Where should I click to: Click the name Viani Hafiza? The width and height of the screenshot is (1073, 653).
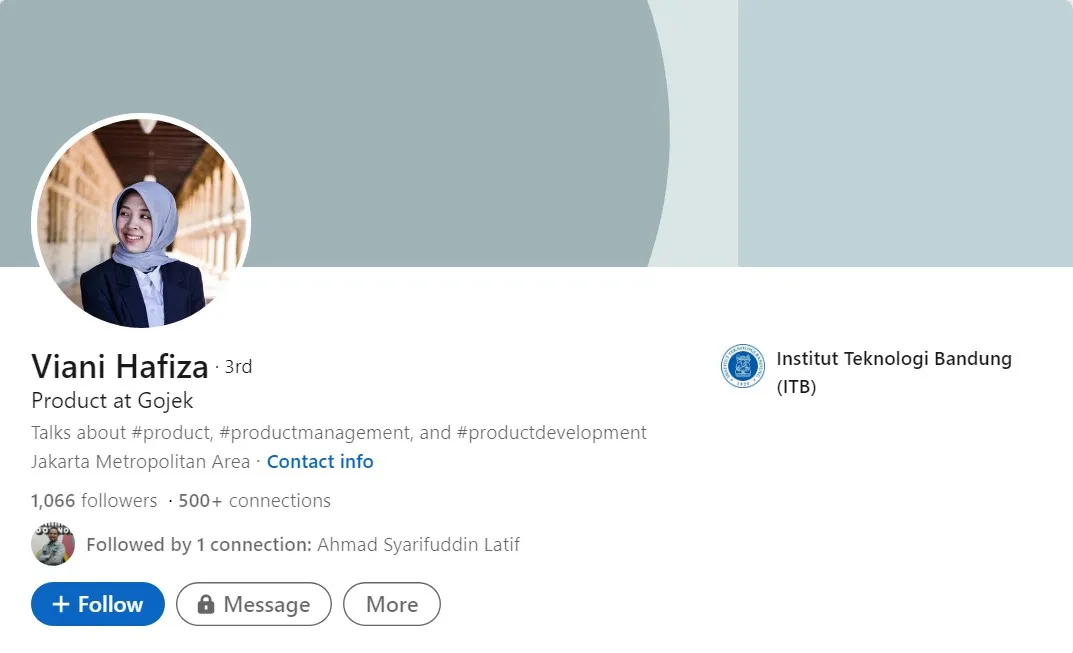[x=120, y=367]
